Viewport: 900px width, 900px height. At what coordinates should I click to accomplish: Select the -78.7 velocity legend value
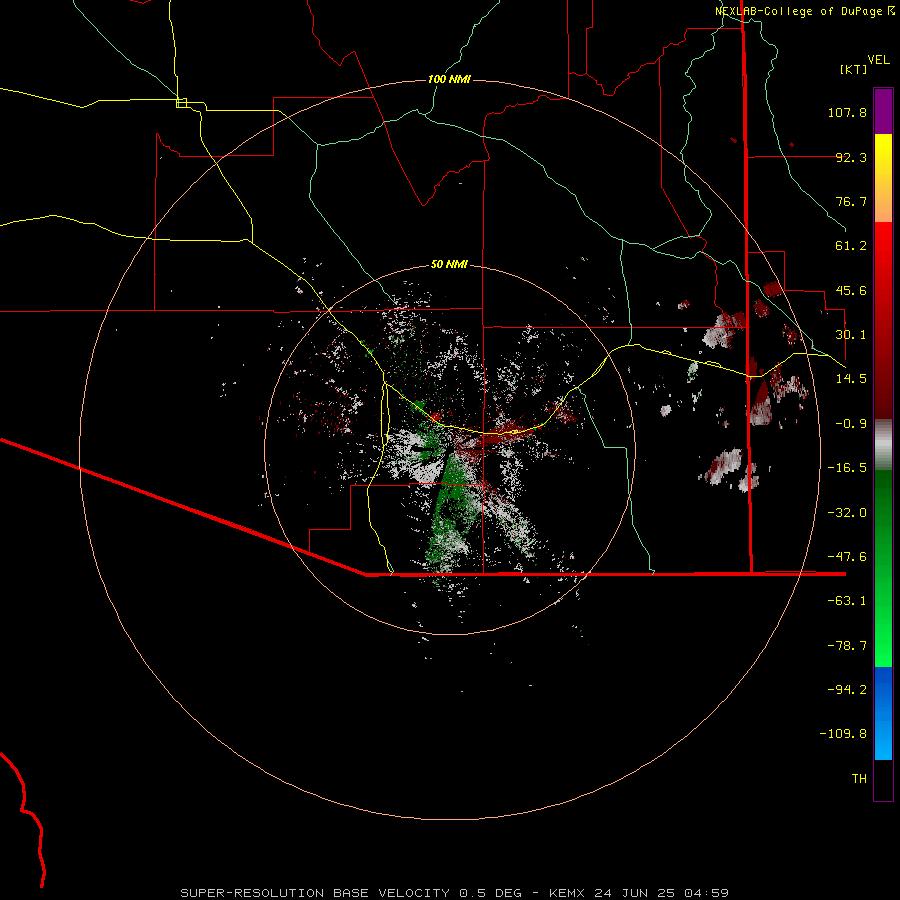[847, 646]
